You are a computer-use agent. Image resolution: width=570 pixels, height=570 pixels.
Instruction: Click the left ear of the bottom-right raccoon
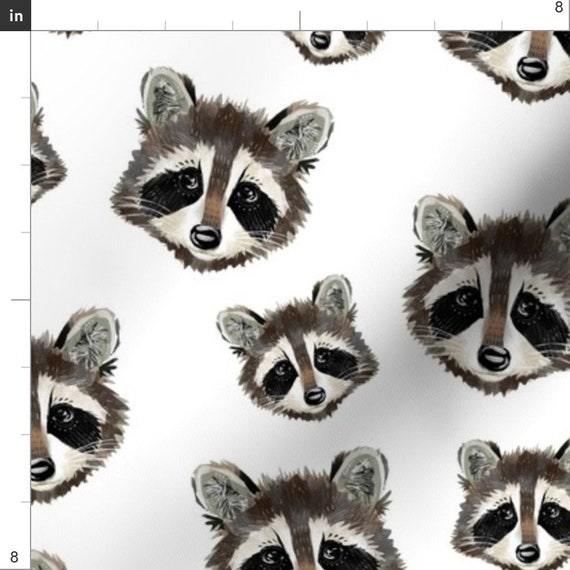point(478,461)
